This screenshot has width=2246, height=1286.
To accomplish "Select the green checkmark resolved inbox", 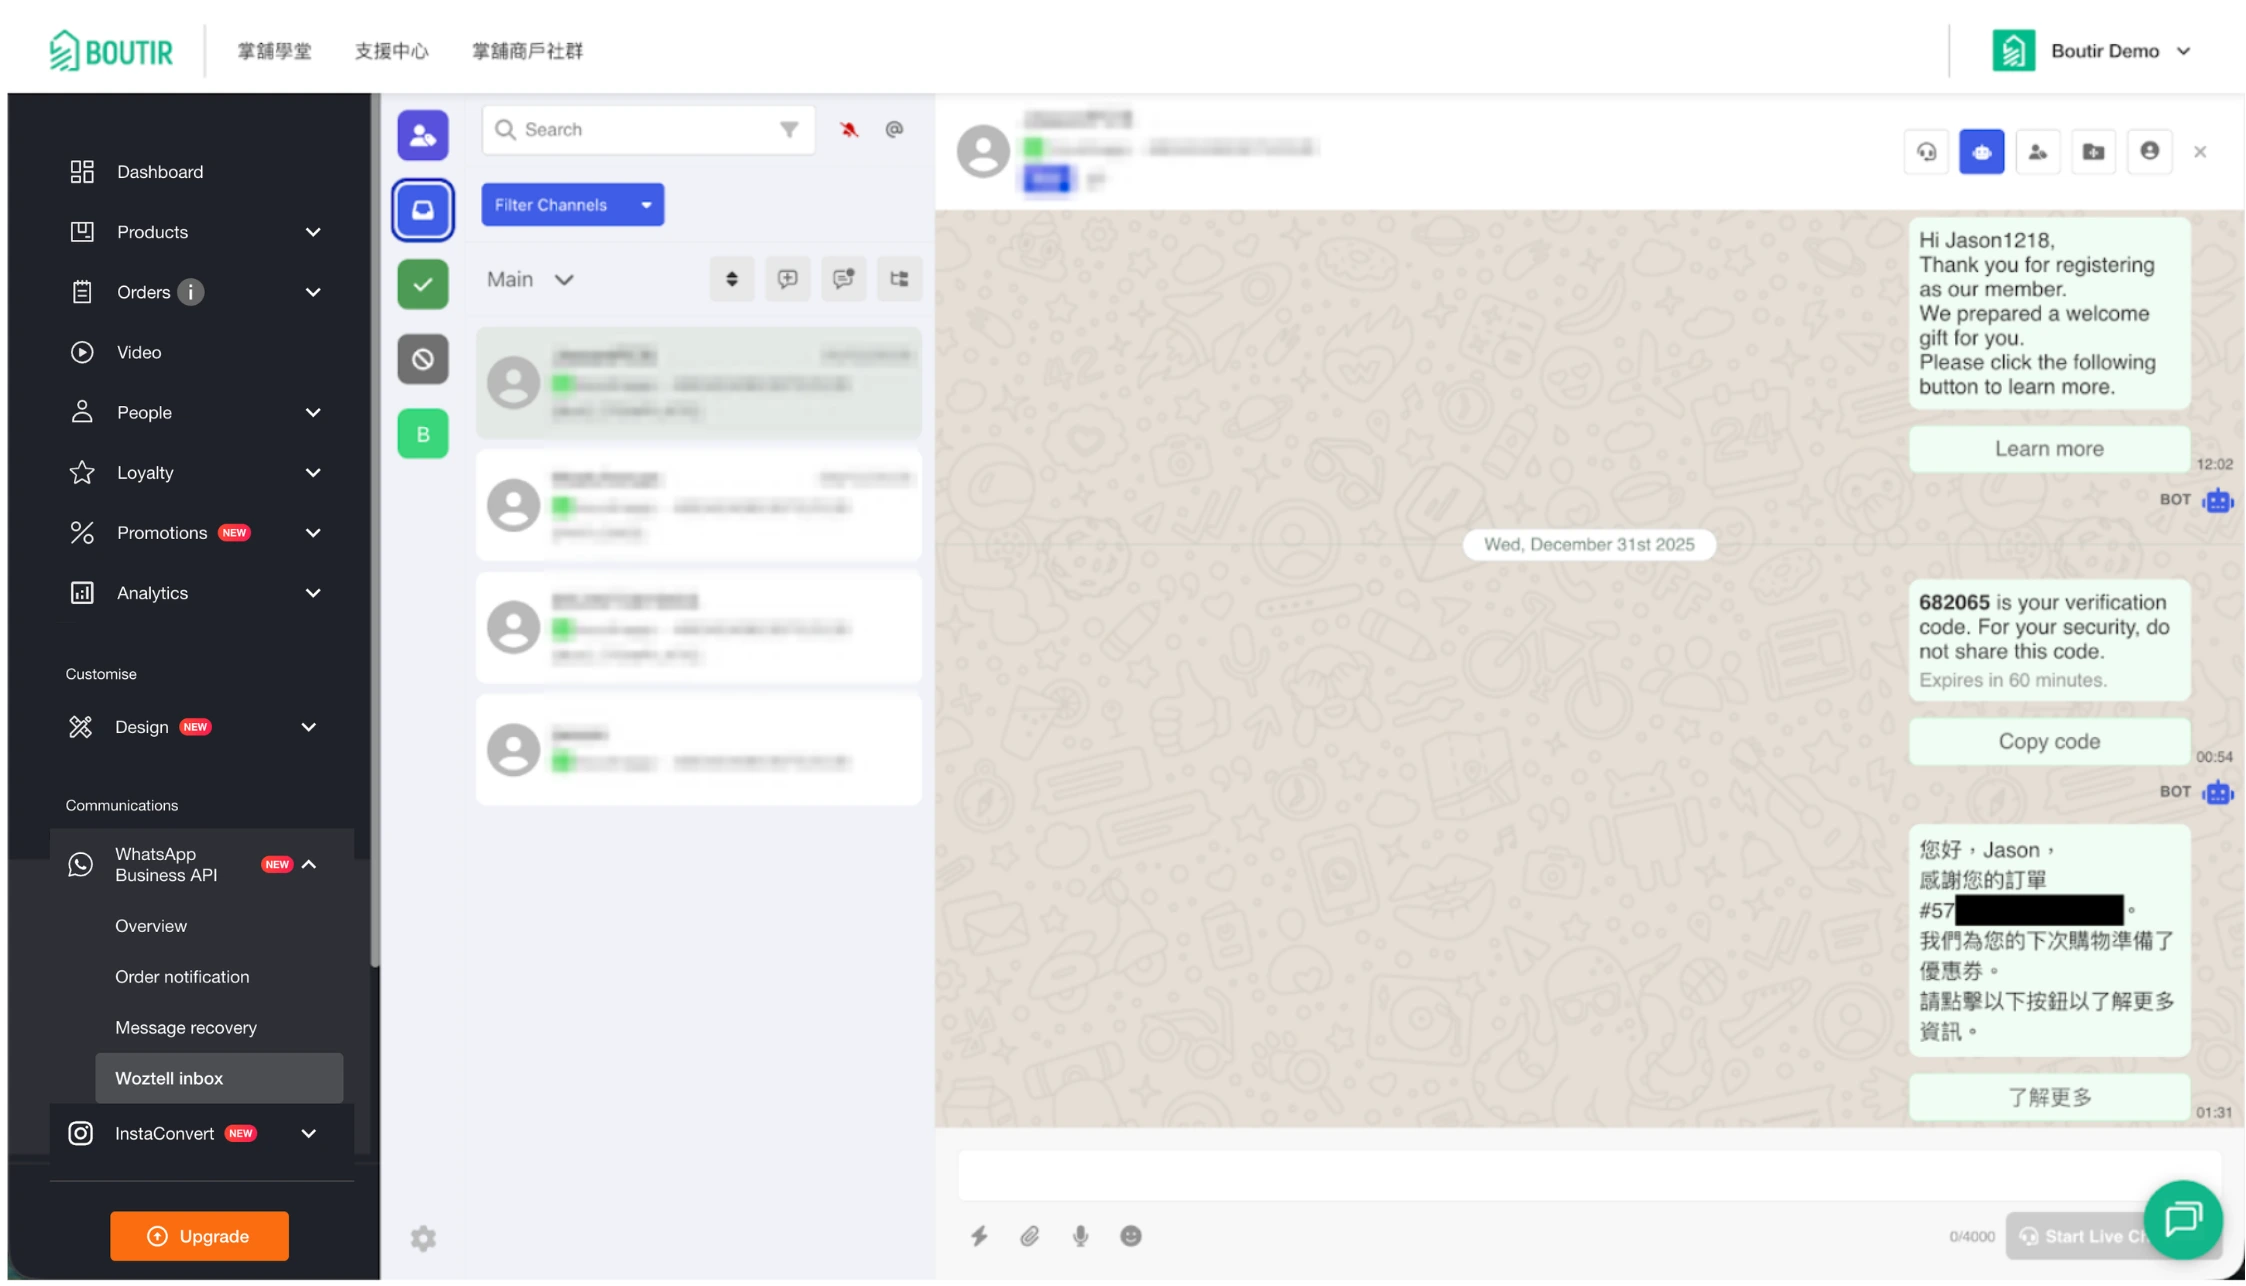I will click(423, 284).
